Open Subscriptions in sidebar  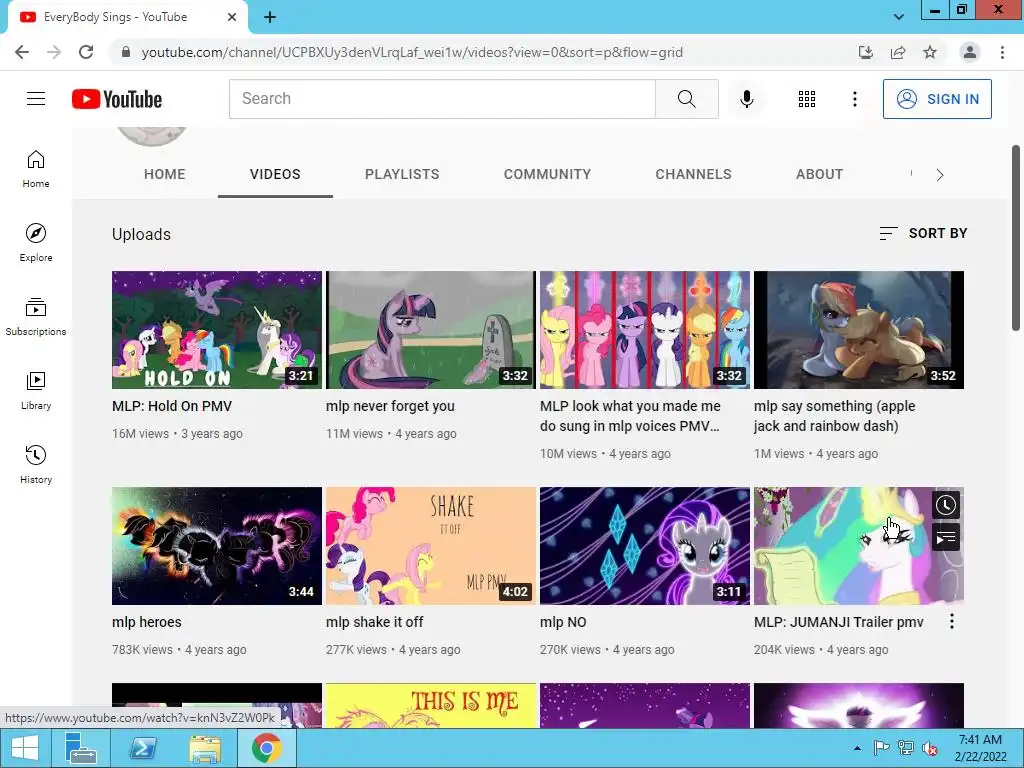[x=36, y=316]
